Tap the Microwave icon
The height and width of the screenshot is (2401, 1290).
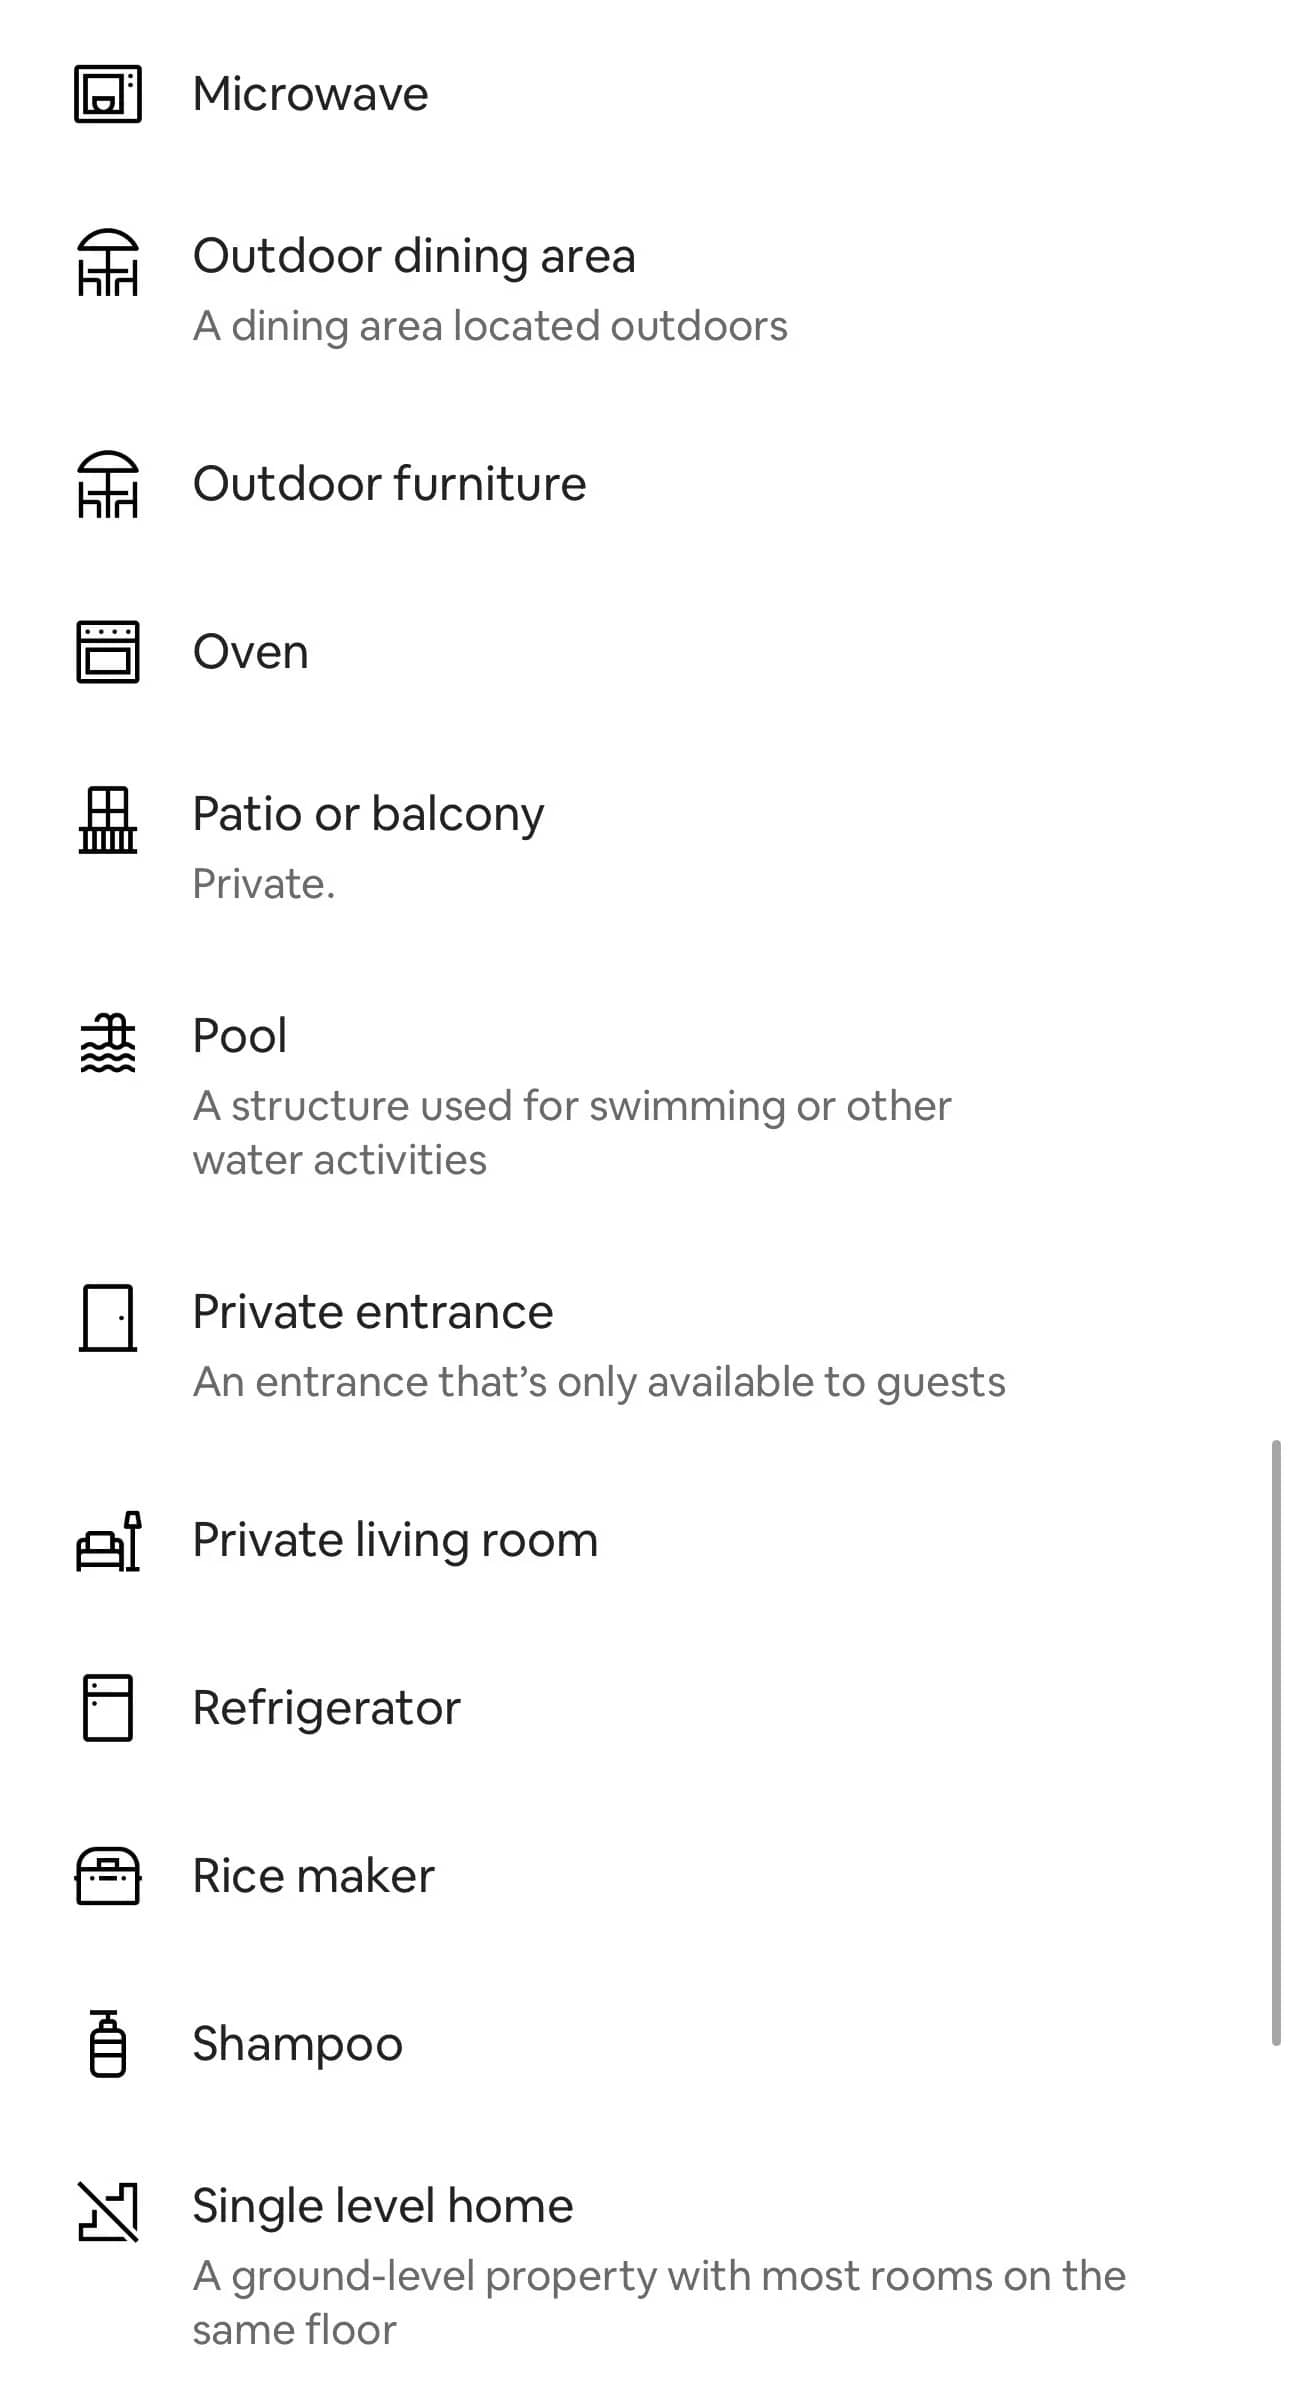tap(108, 94)
